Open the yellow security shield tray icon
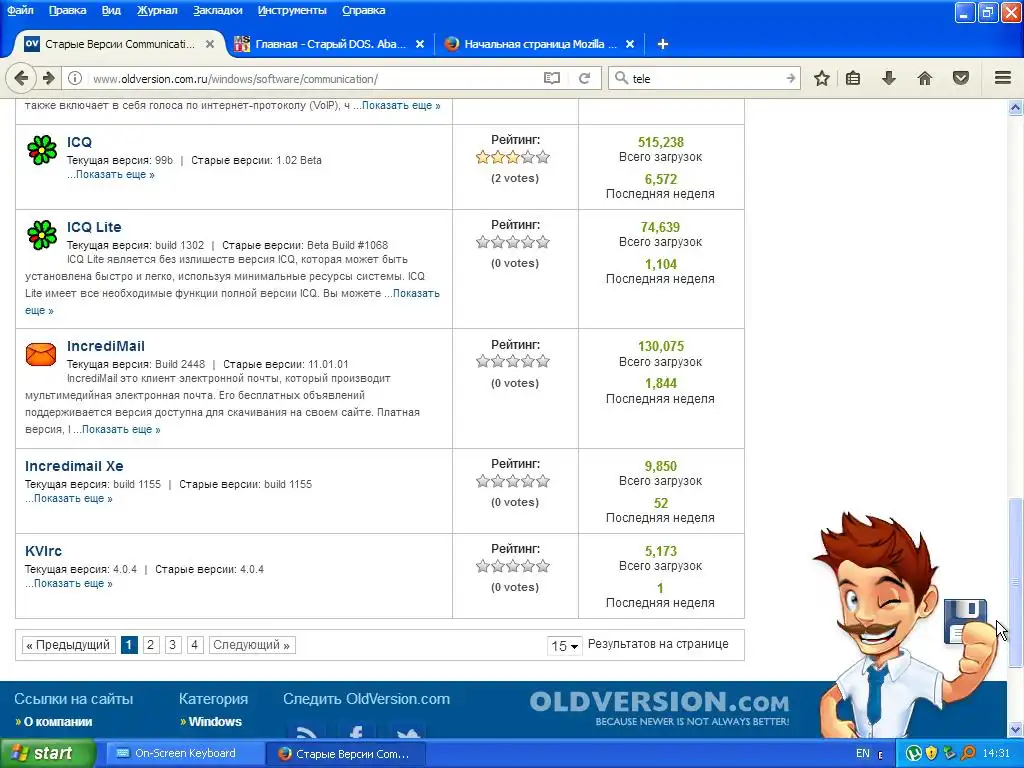 [x=931, y=754]
